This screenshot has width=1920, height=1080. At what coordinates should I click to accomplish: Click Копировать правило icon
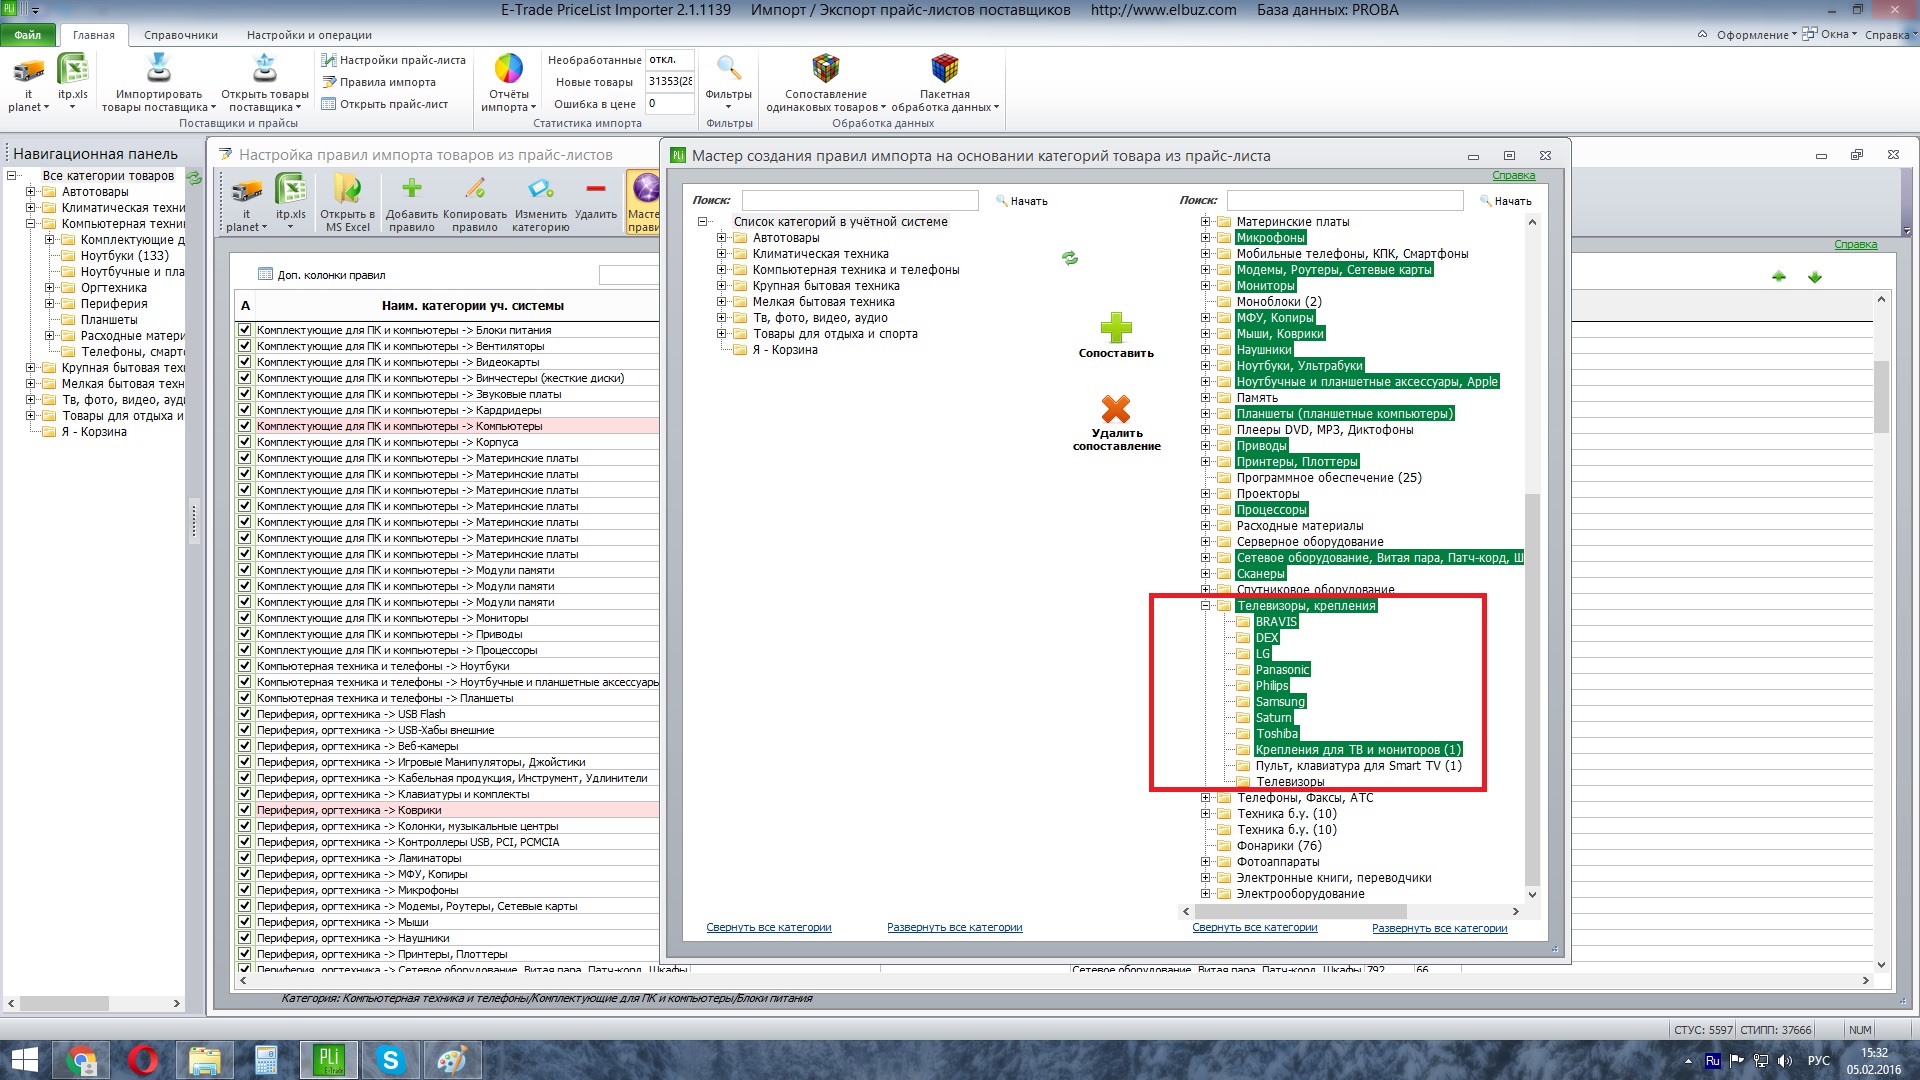click(x=475, y=188)
